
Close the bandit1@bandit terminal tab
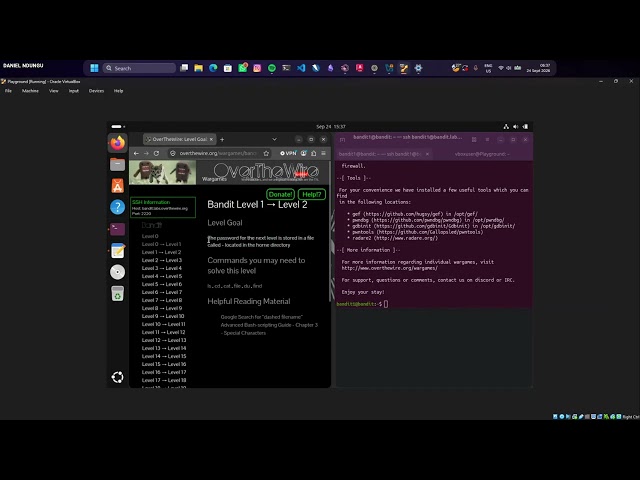(x=427, y=154)
